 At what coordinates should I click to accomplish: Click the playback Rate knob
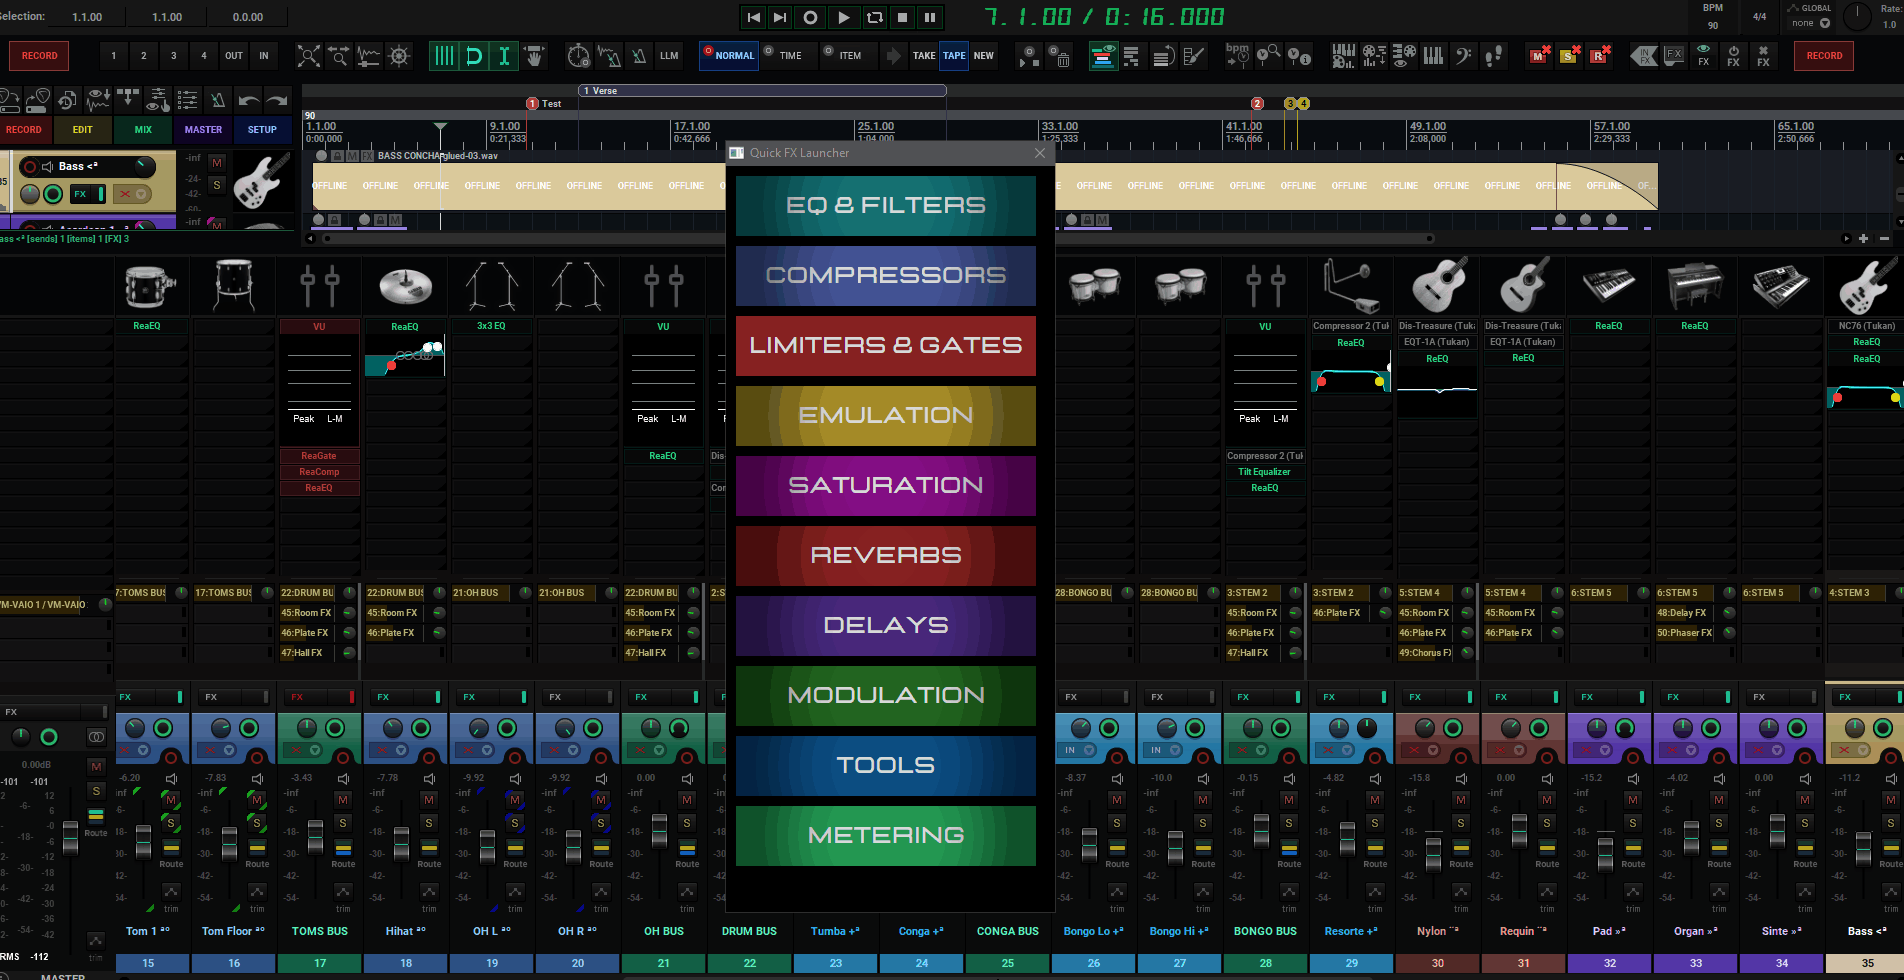pyautogui.click(x=1856, y=16)
